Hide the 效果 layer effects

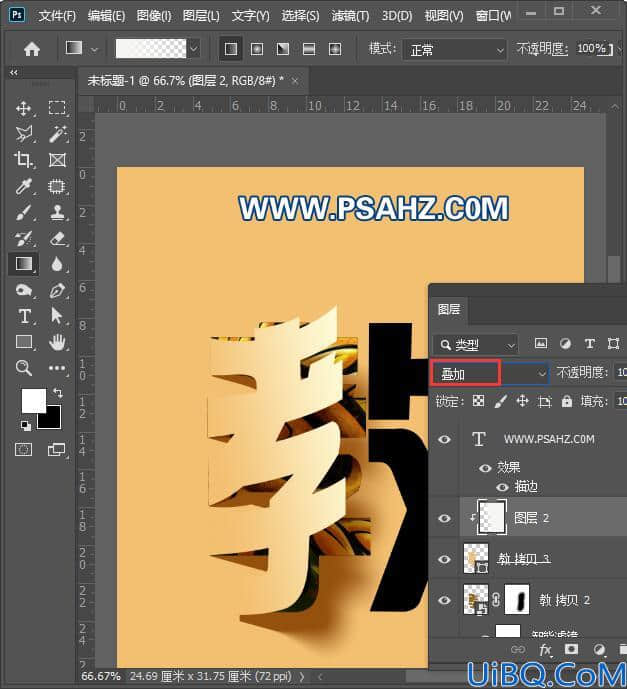click(x=485, y=468)
